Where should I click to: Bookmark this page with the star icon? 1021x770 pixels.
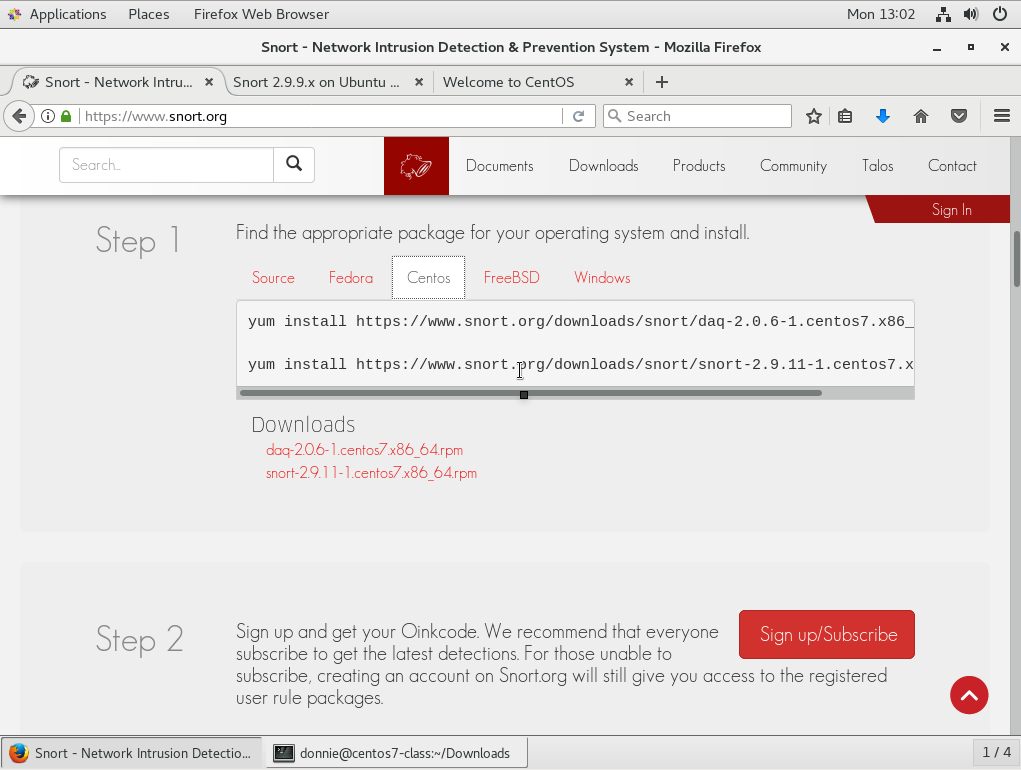[x=813, y=117]
